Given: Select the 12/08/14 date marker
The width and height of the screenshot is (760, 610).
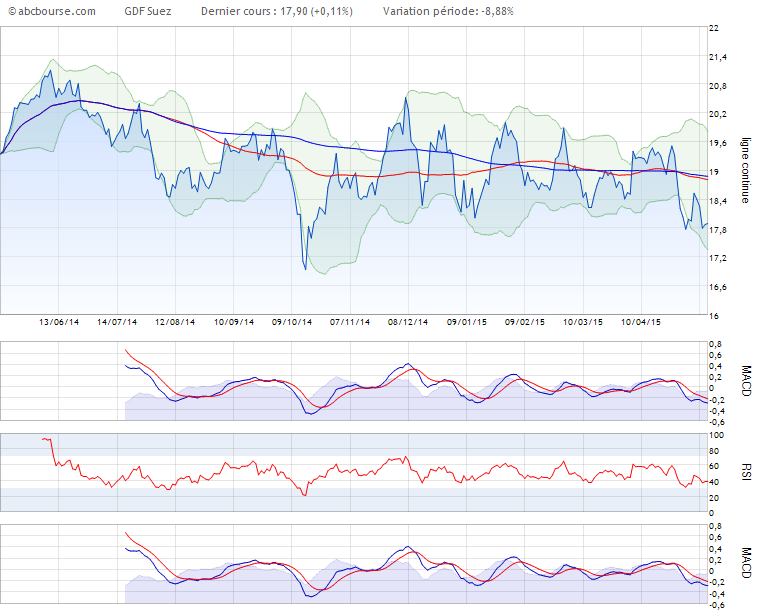Looking at the screenshot, I should 175,323.
